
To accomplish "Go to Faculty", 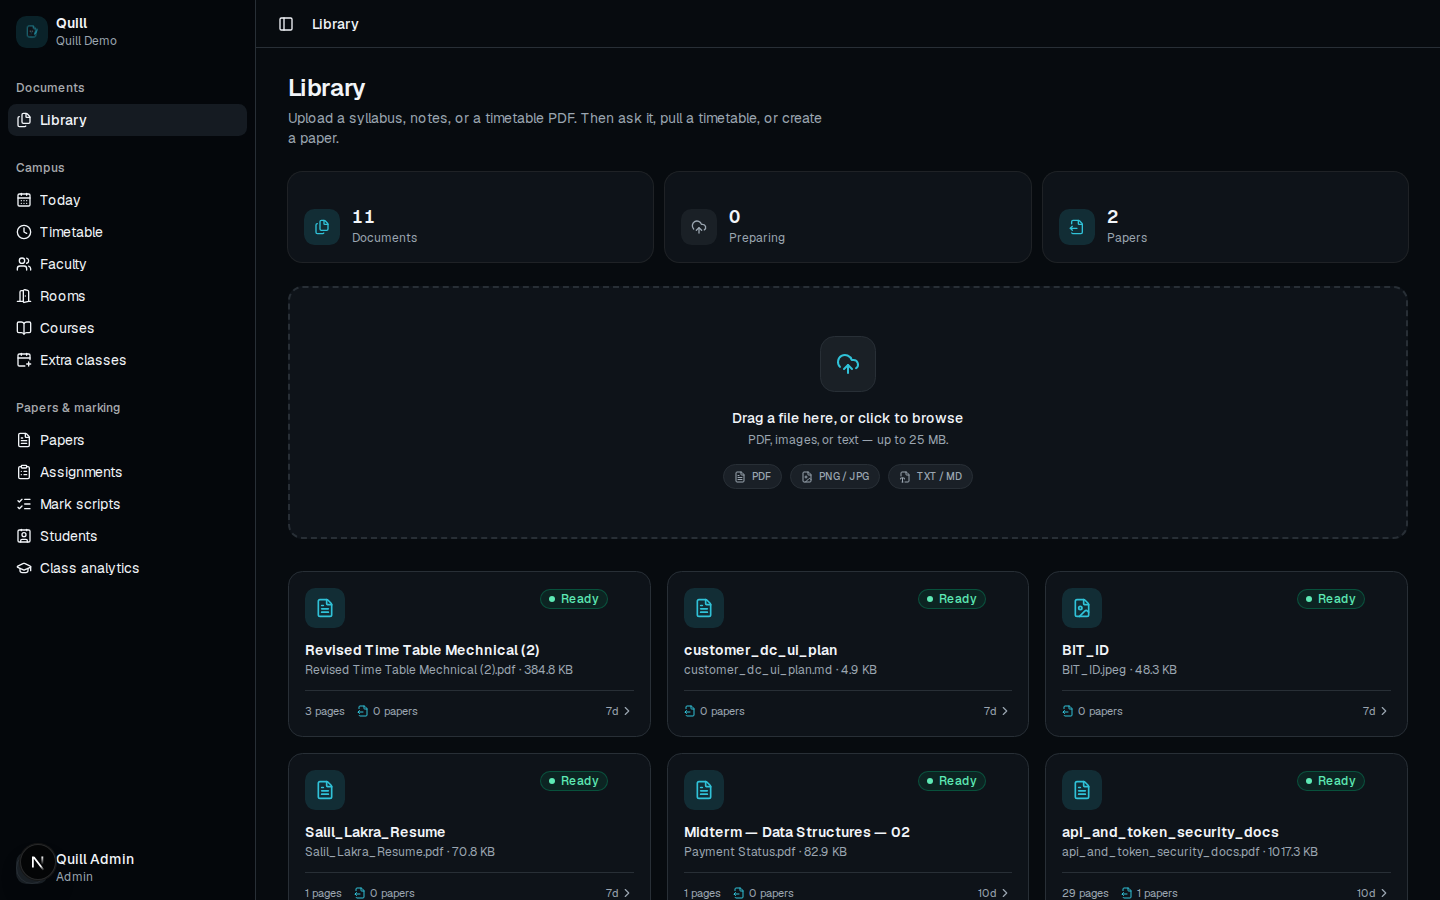I will coord(127,264).
